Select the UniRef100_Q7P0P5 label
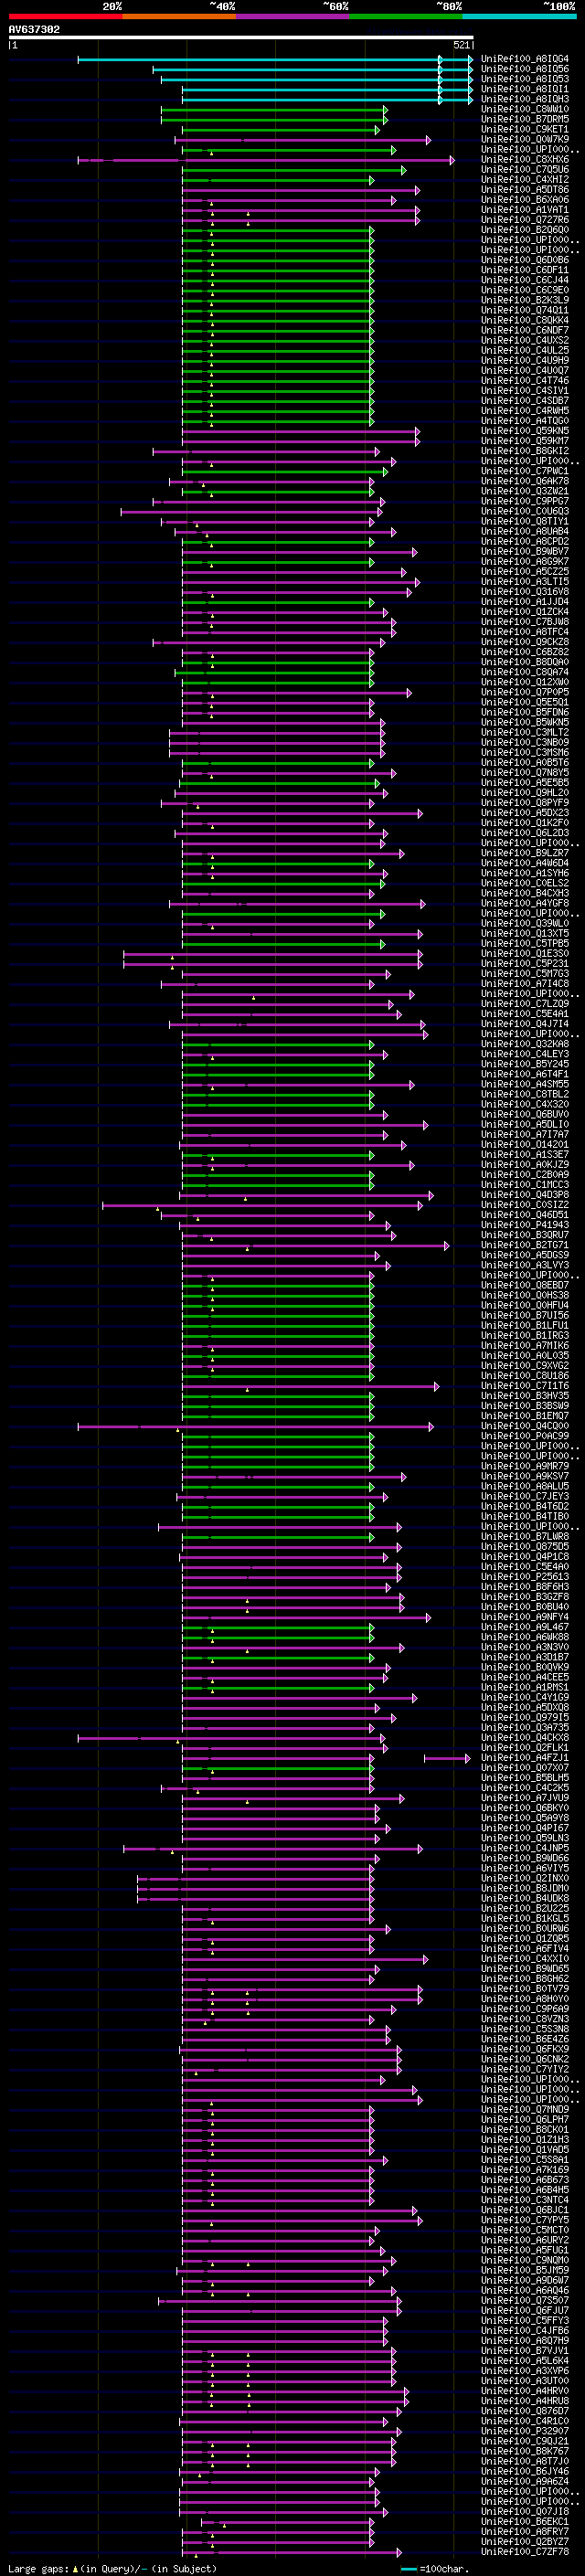The width and height of the screenshot is (585, 2576). click(525, 692)
